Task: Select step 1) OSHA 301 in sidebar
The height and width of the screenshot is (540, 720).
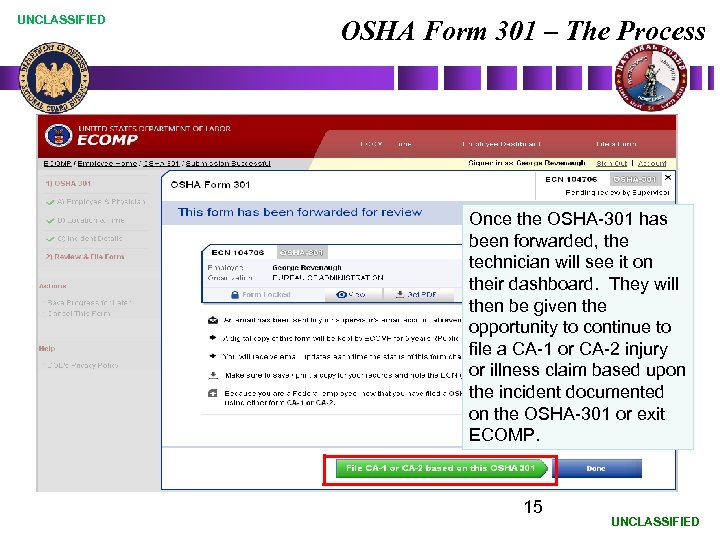Action: [x=68, y=183]
